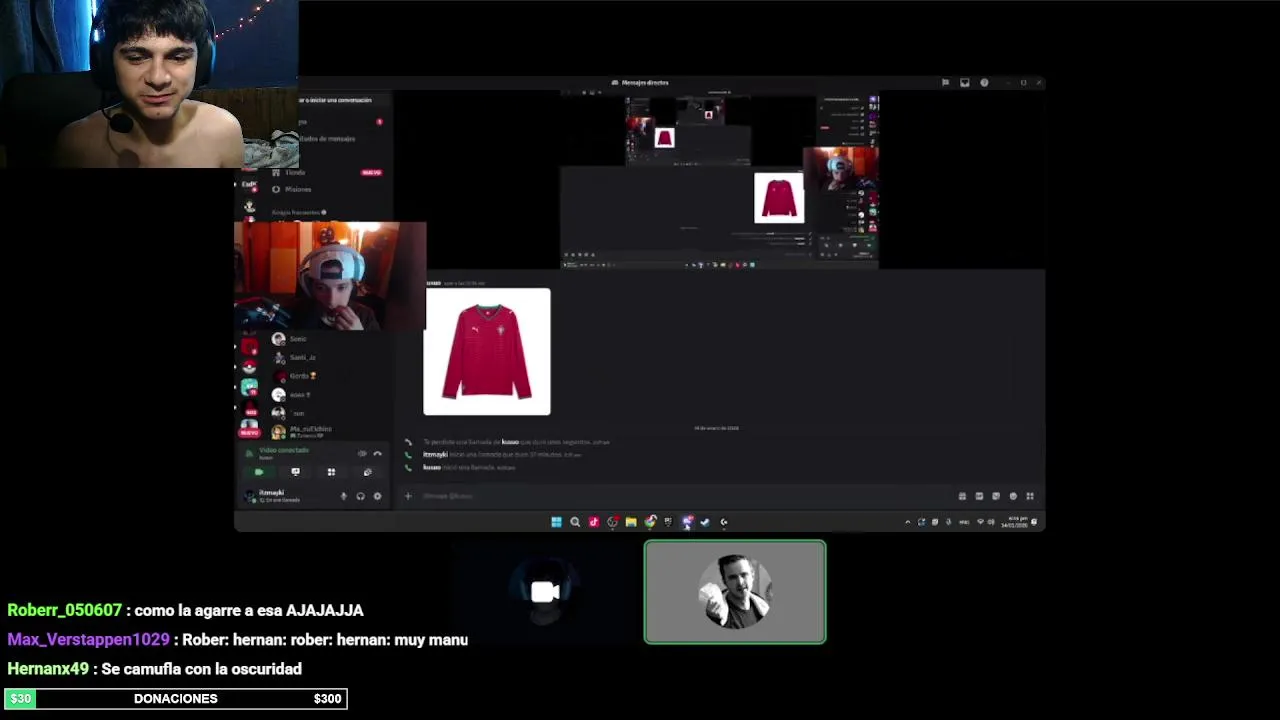Mute the microphone in the user panel

click(x=344, y=496)
